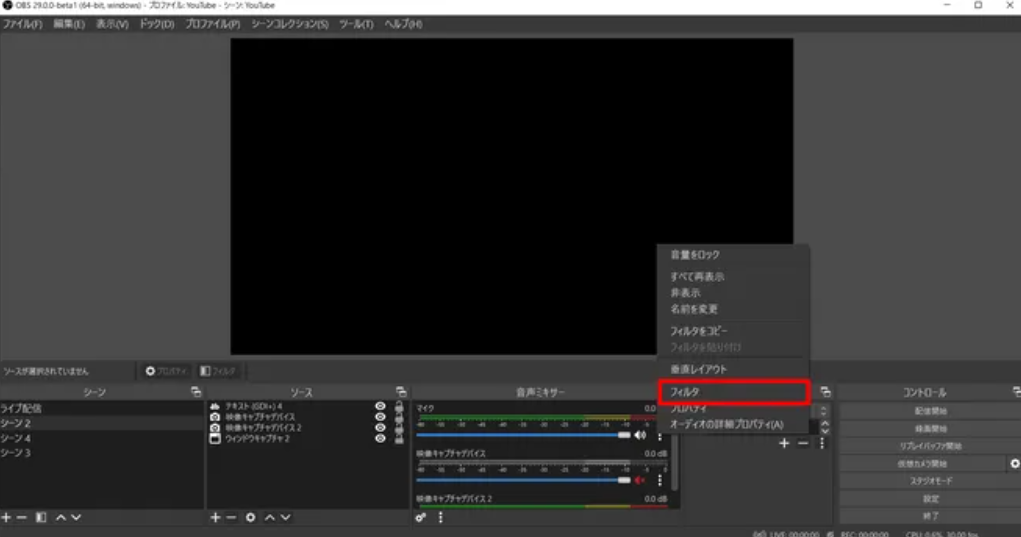Move selected source down with arrow

[x=286, y=517]
